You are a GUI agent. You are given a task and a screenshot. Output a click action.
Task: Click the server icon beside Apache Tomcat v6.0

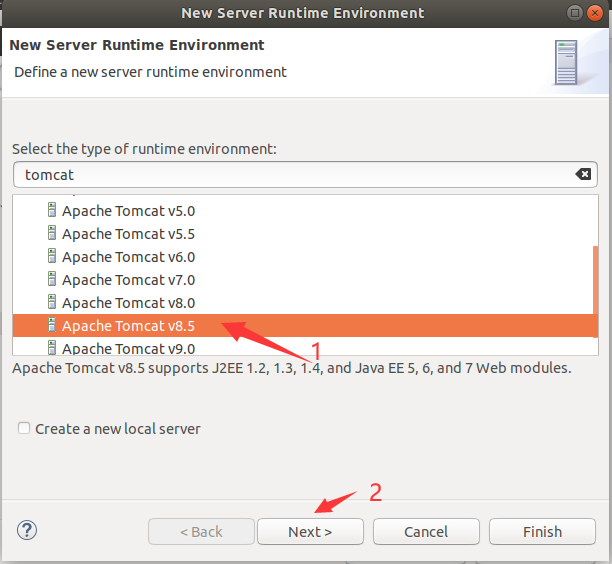click(x=52, y=256)
